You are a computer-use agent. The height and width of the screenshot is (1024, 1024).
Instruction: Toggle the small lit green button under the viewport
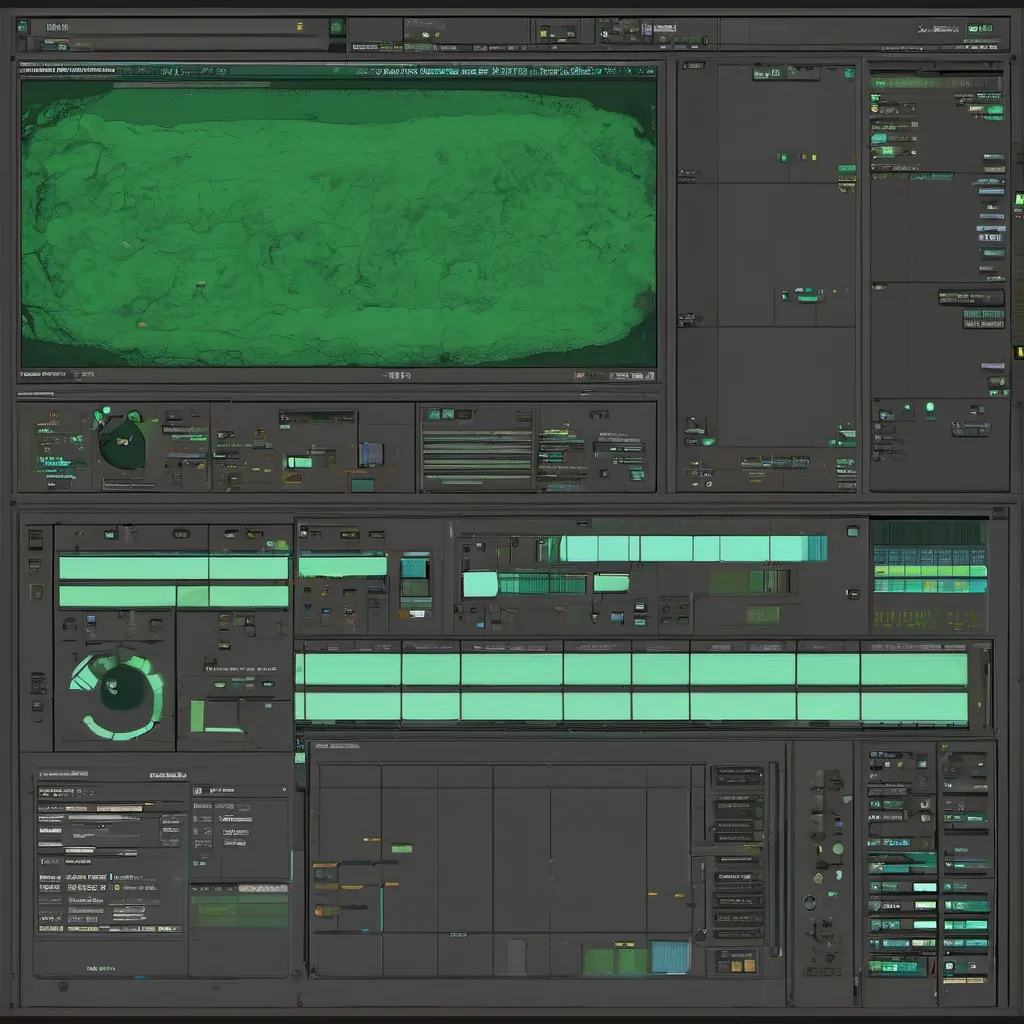(x=298, y=462)
